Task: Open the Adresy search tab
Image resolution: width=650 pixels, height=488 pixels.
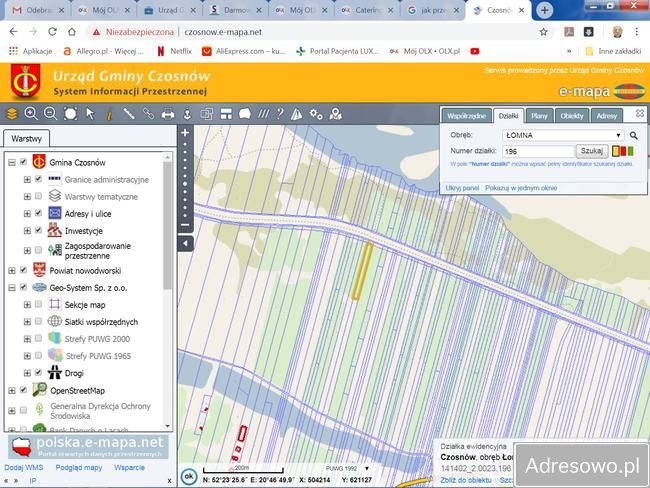Action: coord(606,116)
